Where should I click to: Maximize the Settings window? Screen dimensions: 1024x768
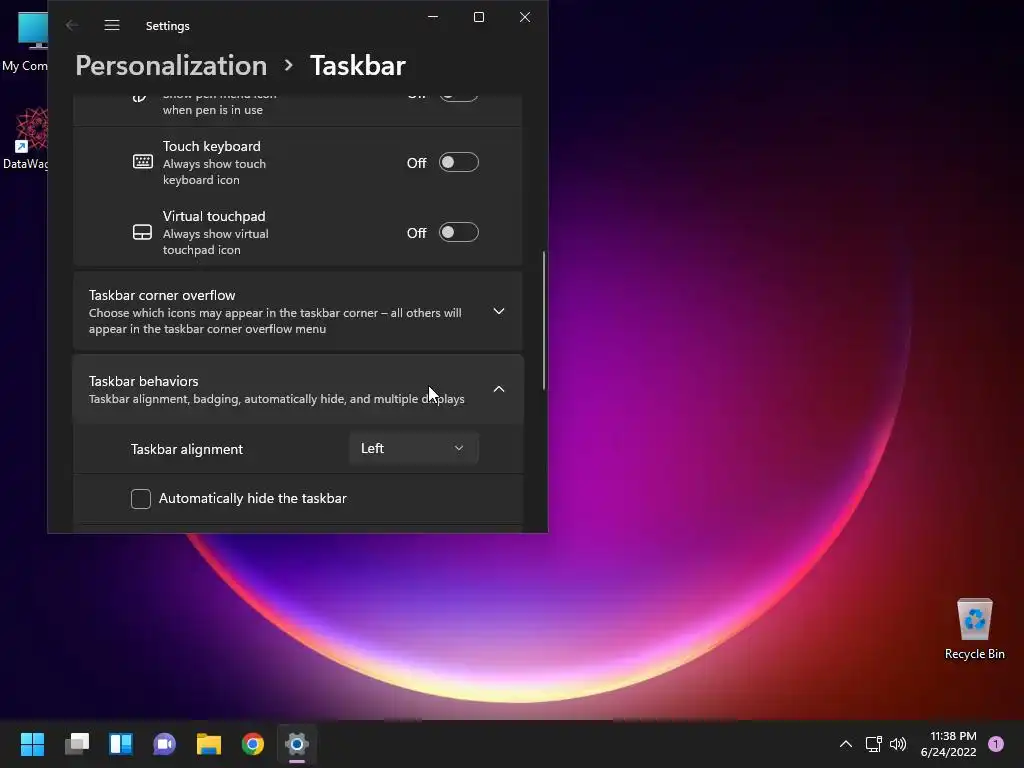click(479, 18)
